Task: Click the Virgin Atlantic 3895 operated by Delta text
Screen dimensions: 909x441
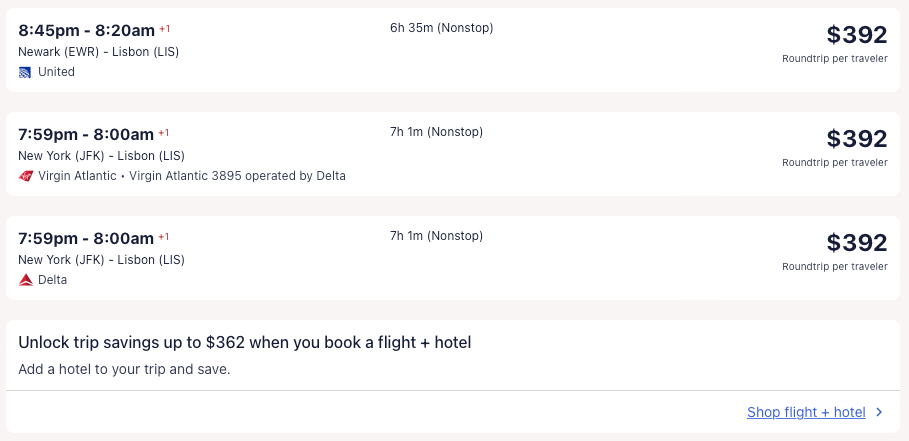Action: coord(237,176)
